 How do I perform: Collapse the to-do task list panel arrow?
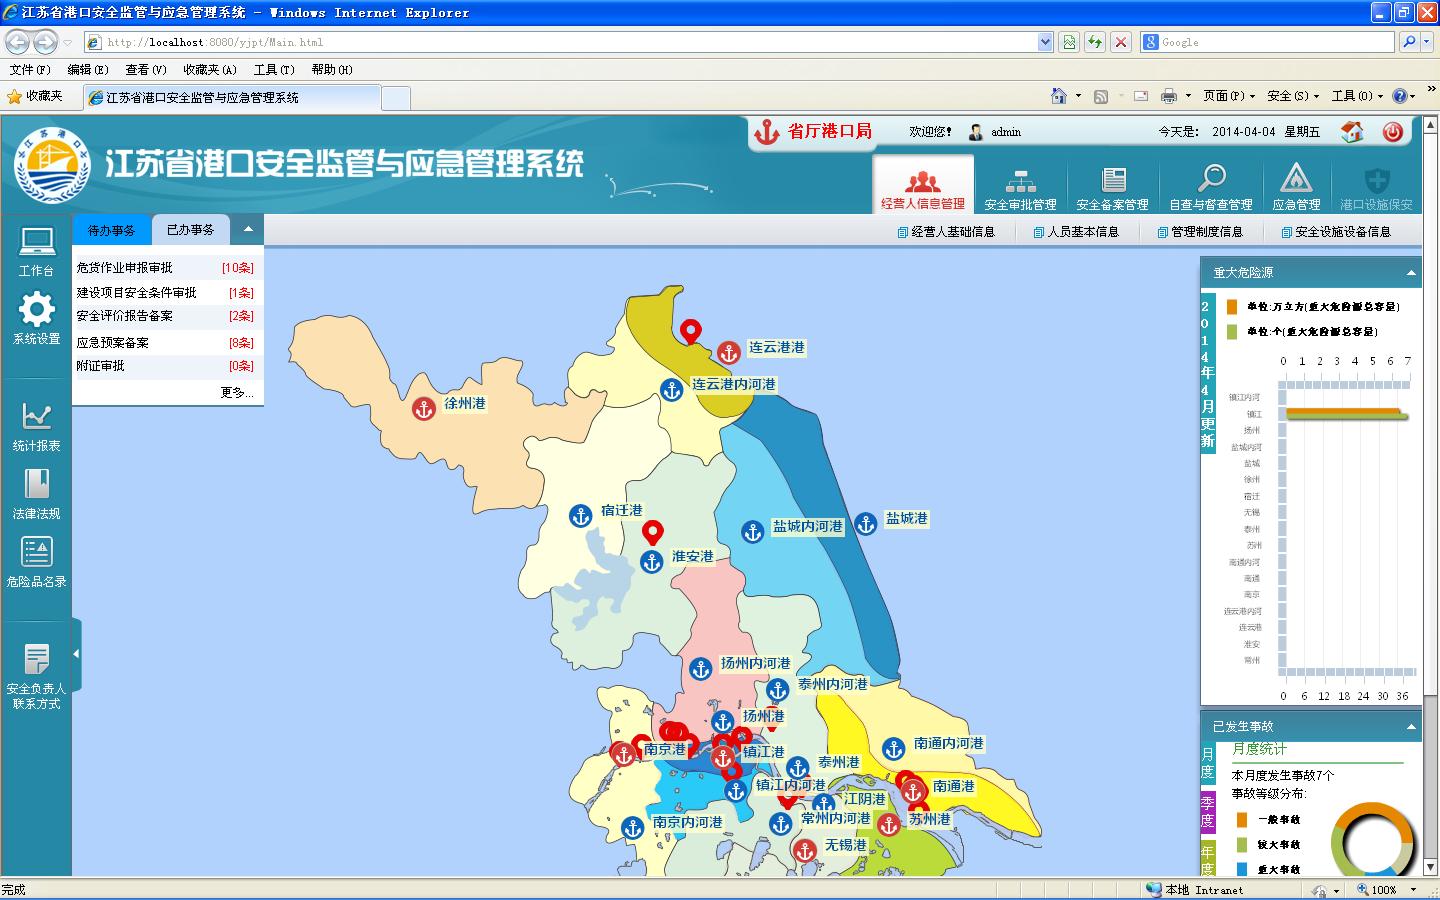(x=248, y=230)
